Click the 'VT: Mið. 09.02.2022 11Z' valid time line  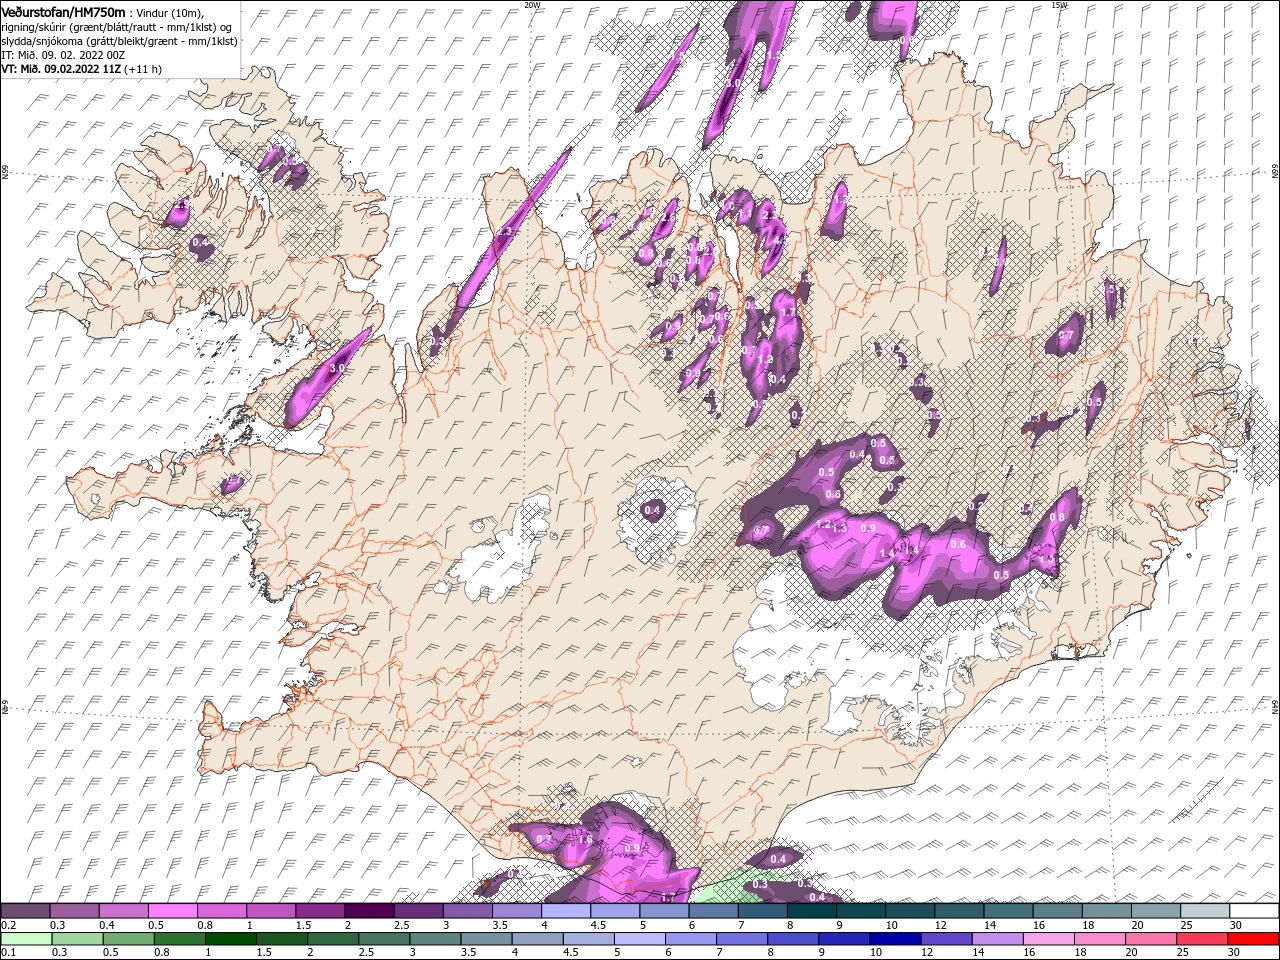point(82,69)
